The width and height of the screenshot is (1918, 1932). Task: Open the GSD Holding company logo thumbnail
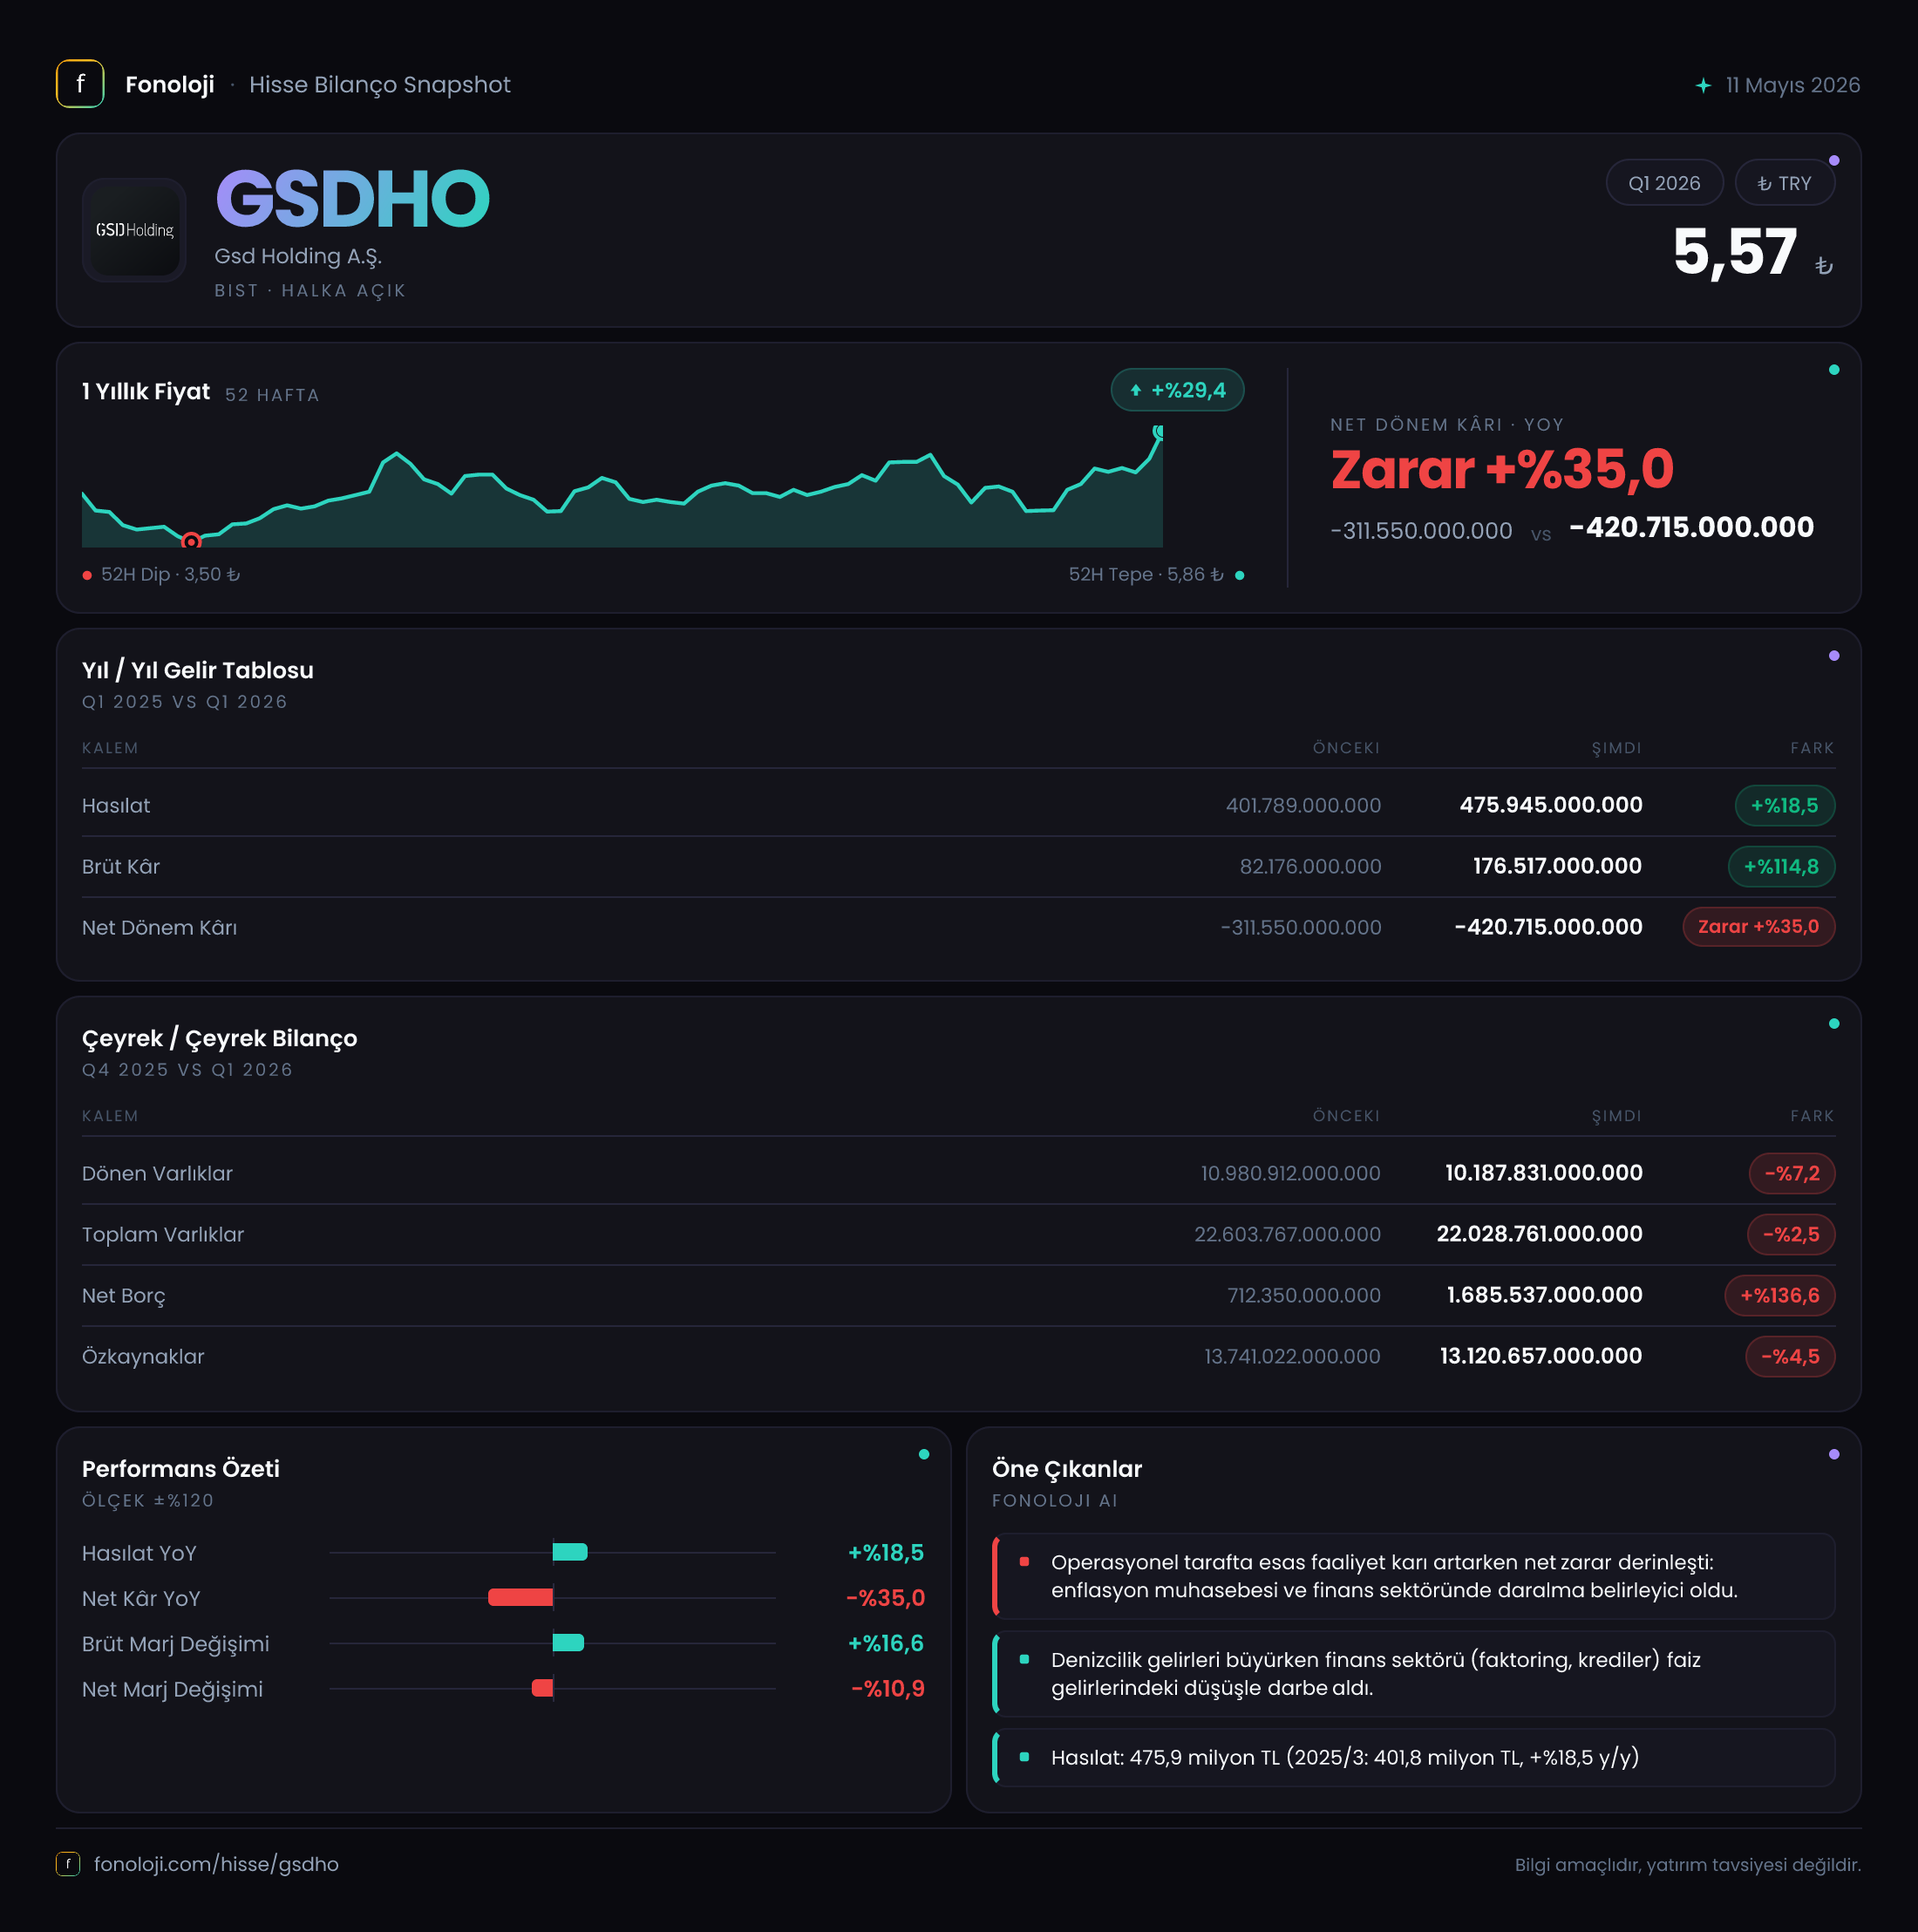click(x=134, y=230)
